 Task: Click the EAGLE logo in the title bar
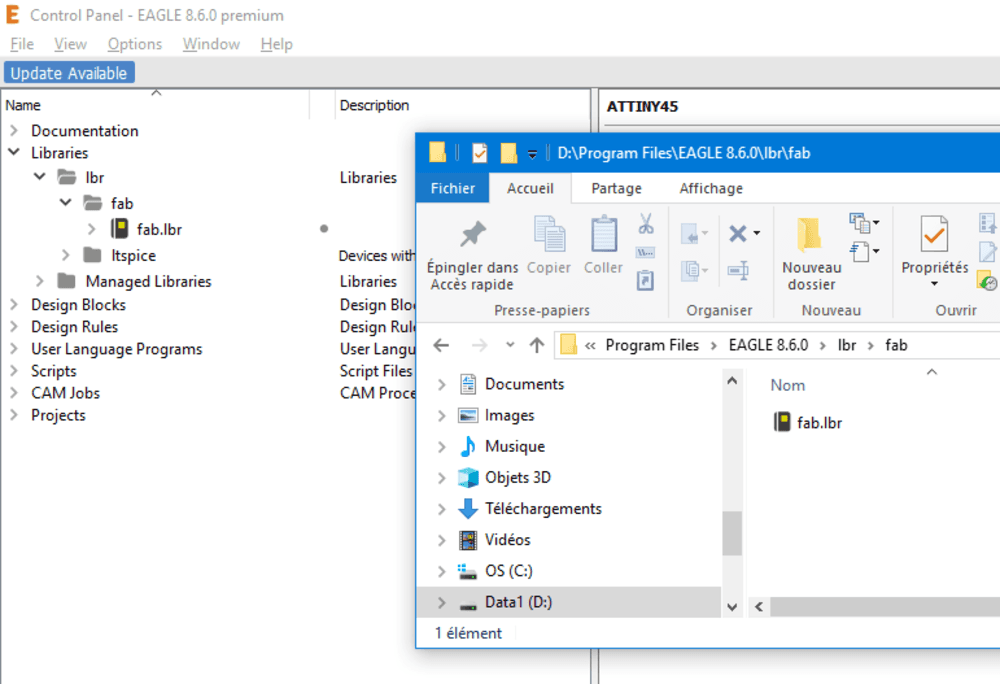click(12, 15)
